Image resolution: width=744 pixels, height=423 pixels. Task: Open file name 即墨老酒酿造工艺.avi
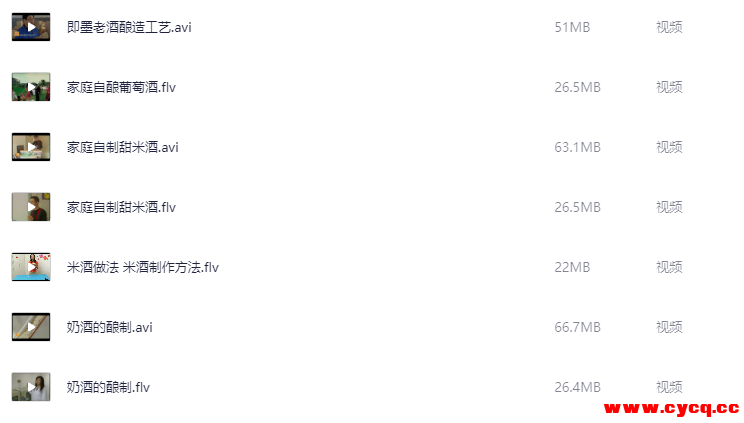click(129, 27)
